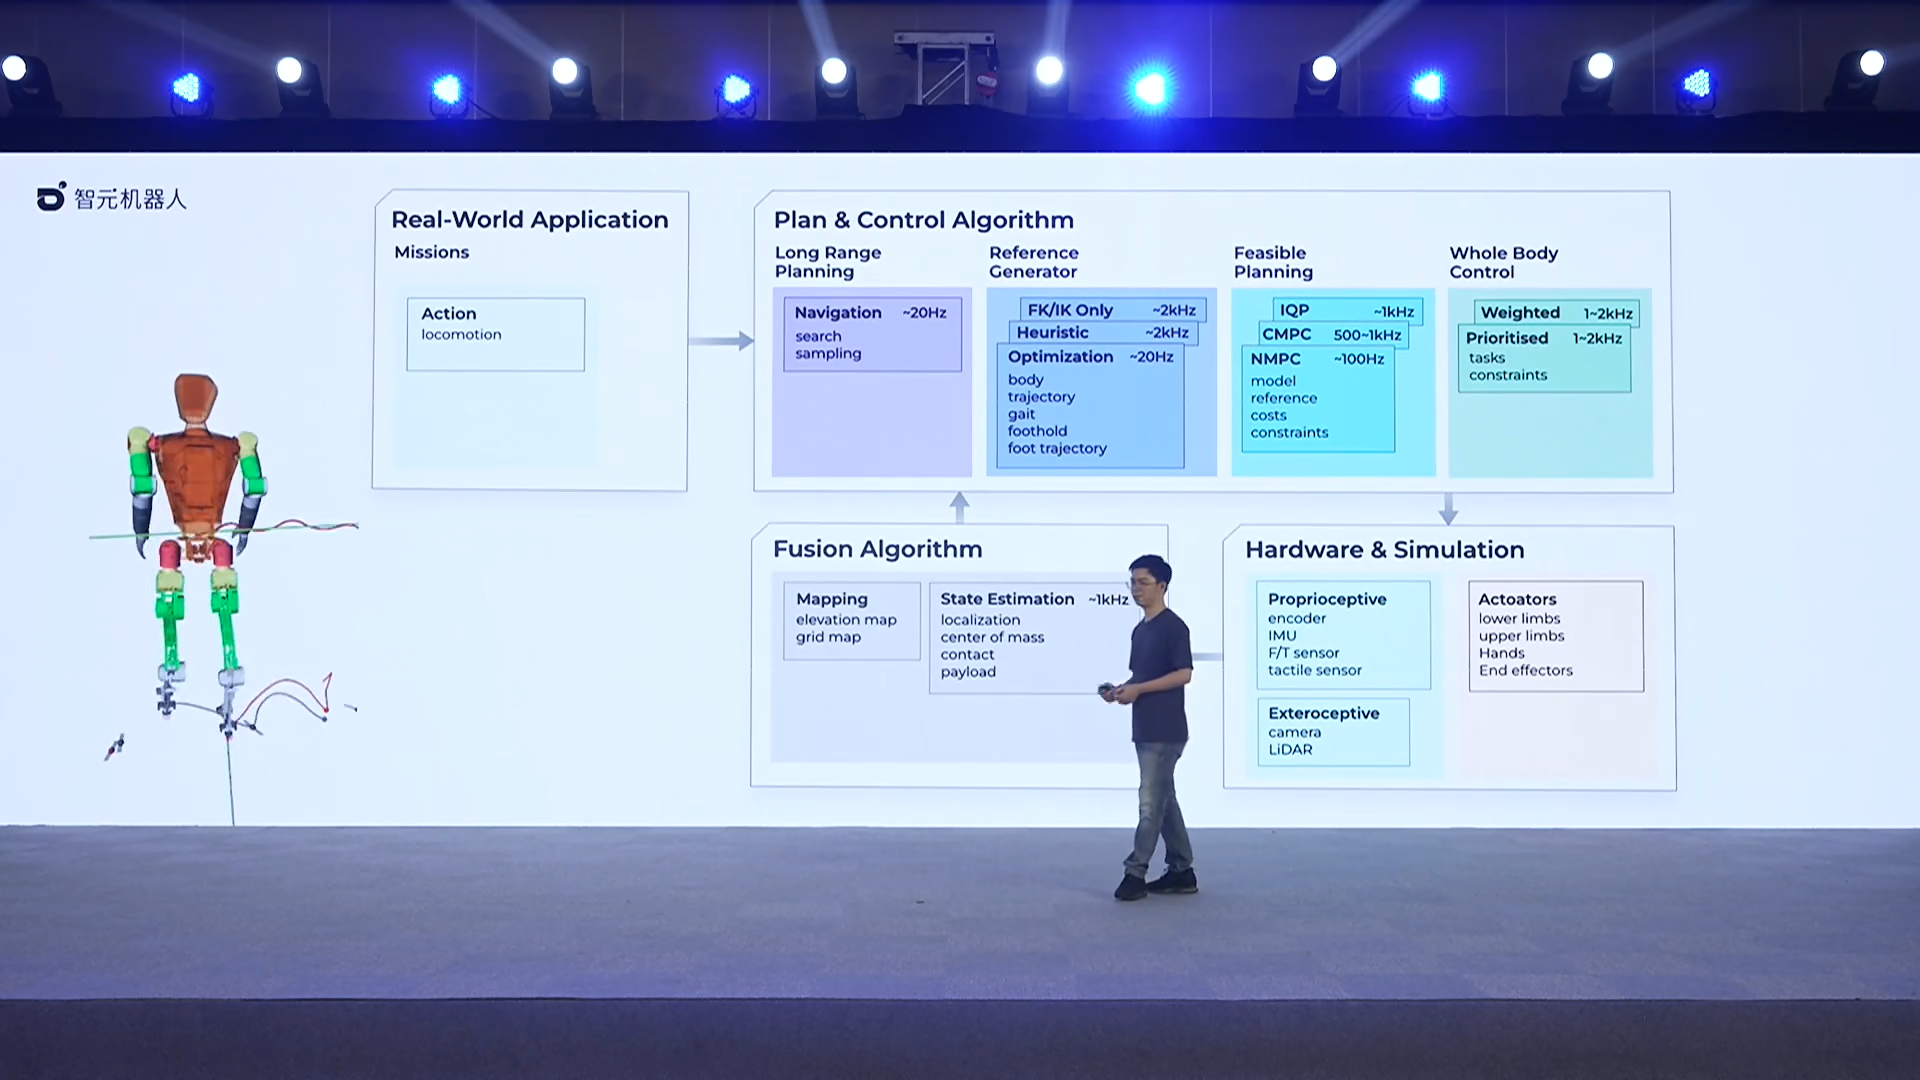
Task: Click the "~1kHz" rate beside IQP
Action: 1393,312
